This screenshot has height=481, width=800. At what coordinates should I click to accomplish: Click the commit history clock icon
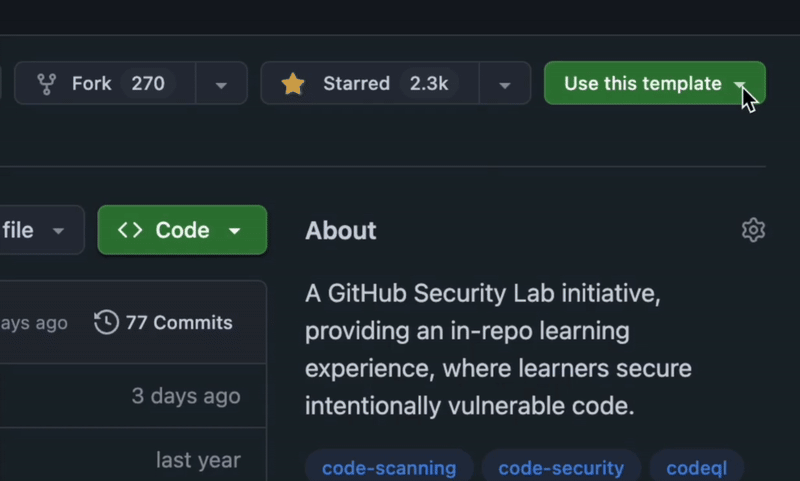tap(106, 322)
